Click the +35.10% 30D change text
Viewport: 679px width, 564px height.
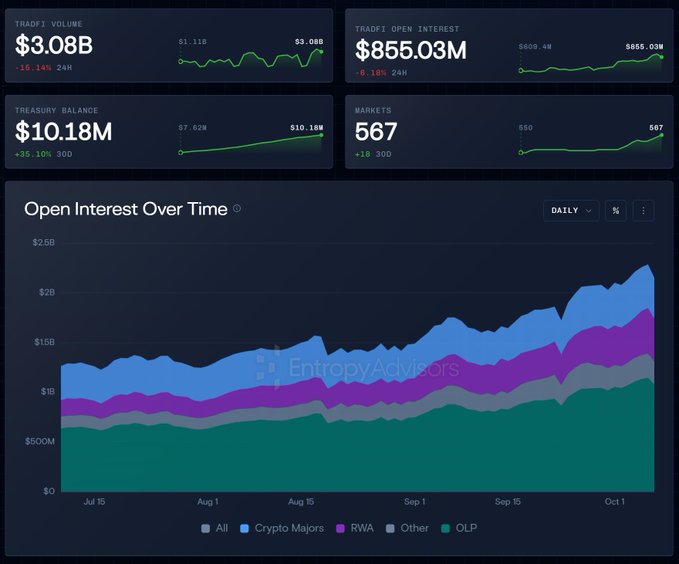(x=43, y=154)
